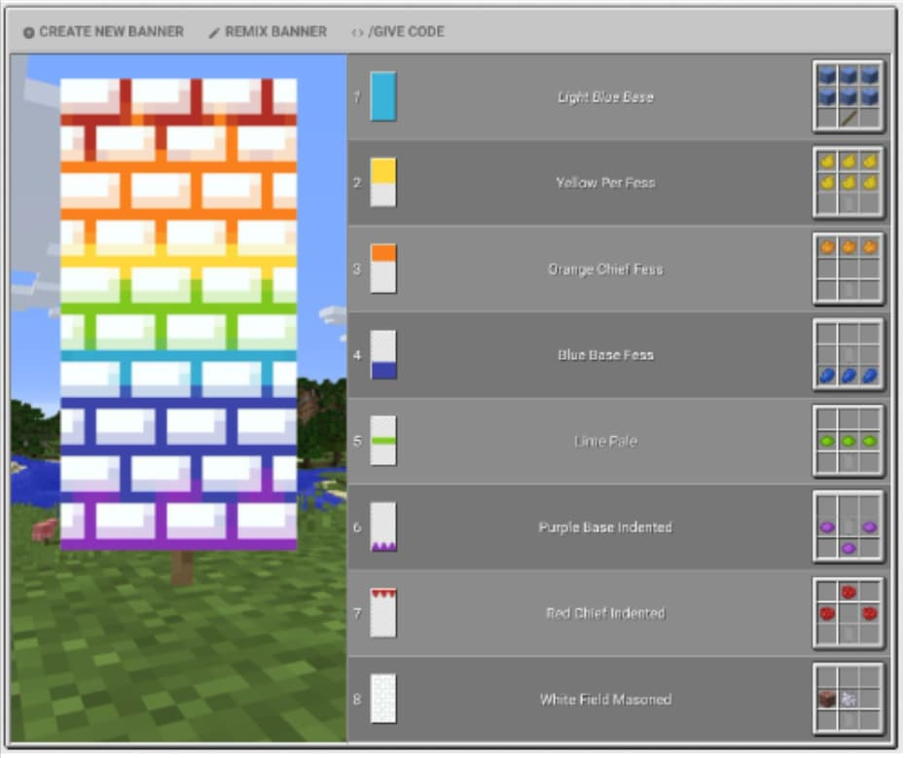Click the pencil icon beside Remix Banner
This screenshot has height=758, width=904.
coord(214,33)
